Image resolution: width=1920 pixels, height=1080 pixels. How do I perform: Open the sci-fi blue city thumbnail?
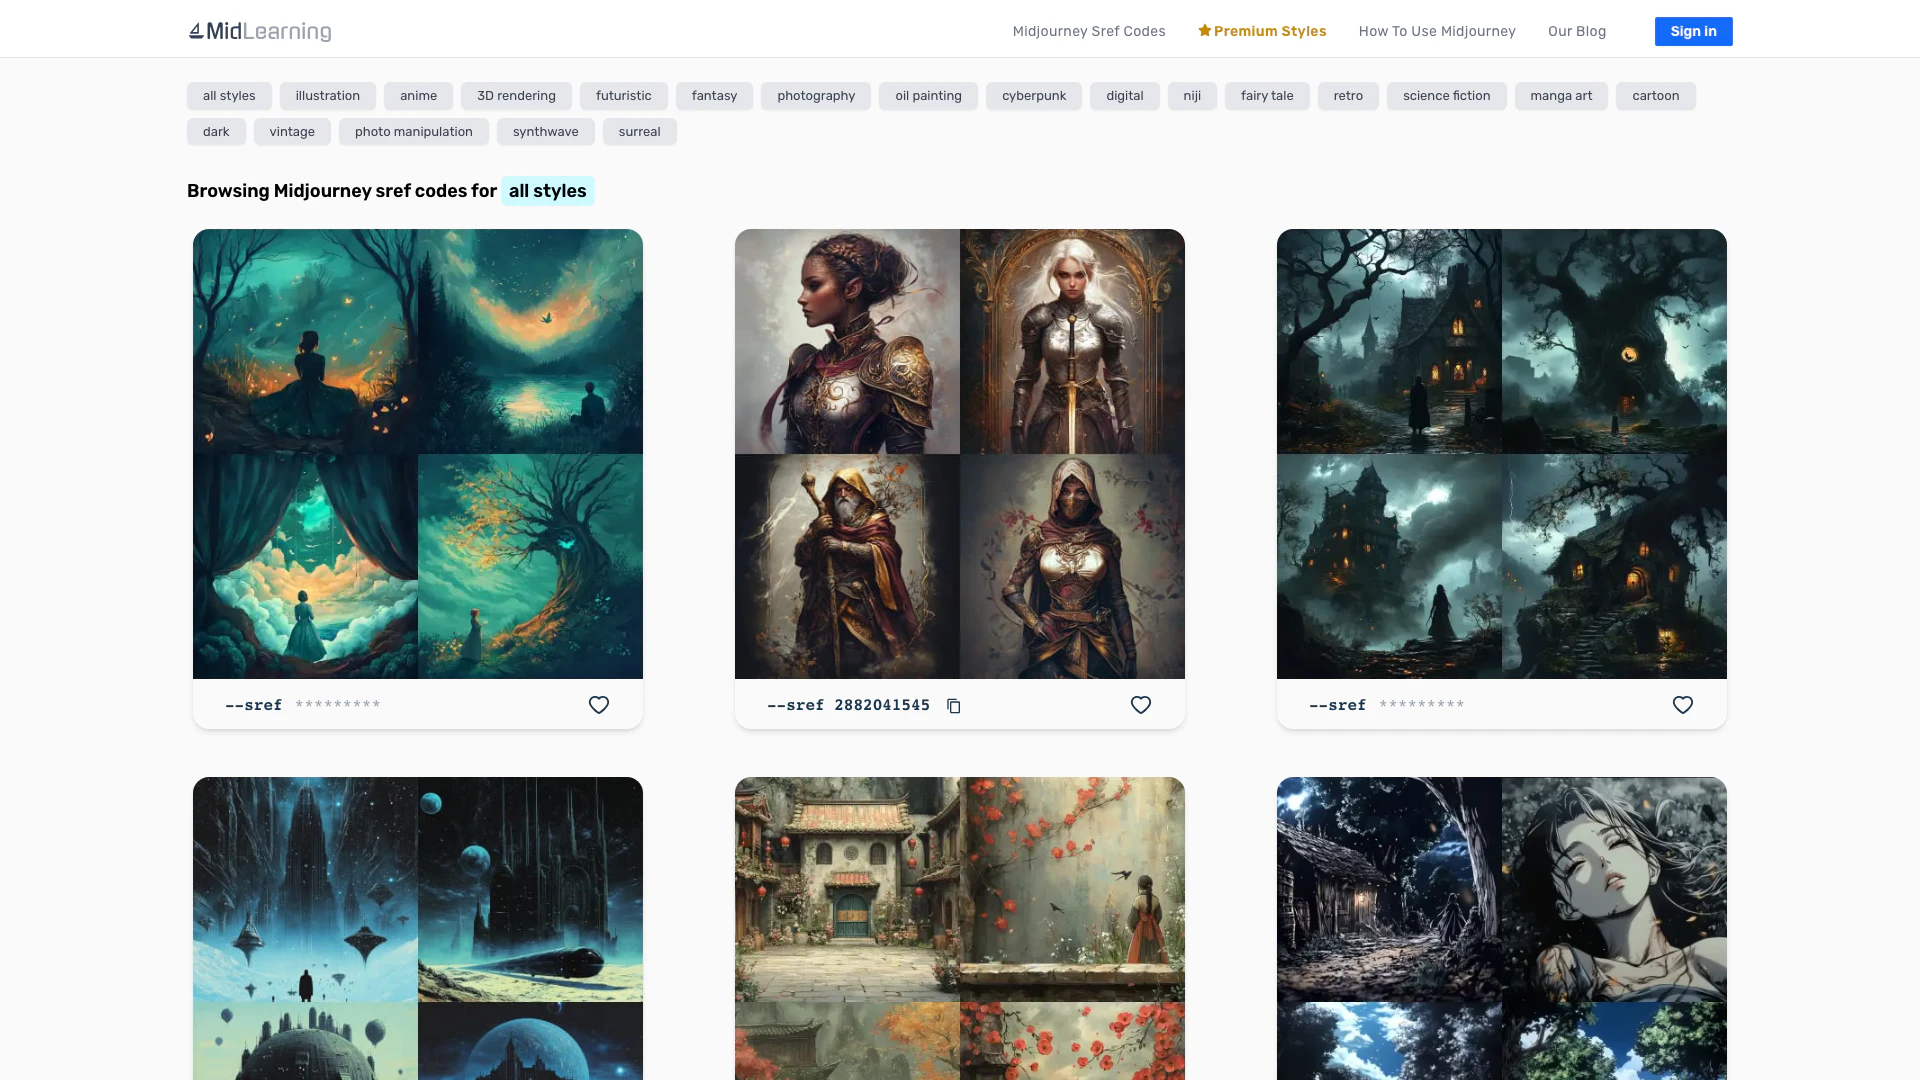(x=305, y=889)
